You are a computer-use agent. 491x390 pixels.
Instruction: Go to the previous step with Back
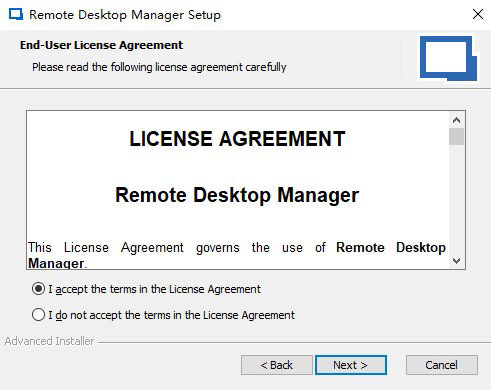click(x=277, y=365)
